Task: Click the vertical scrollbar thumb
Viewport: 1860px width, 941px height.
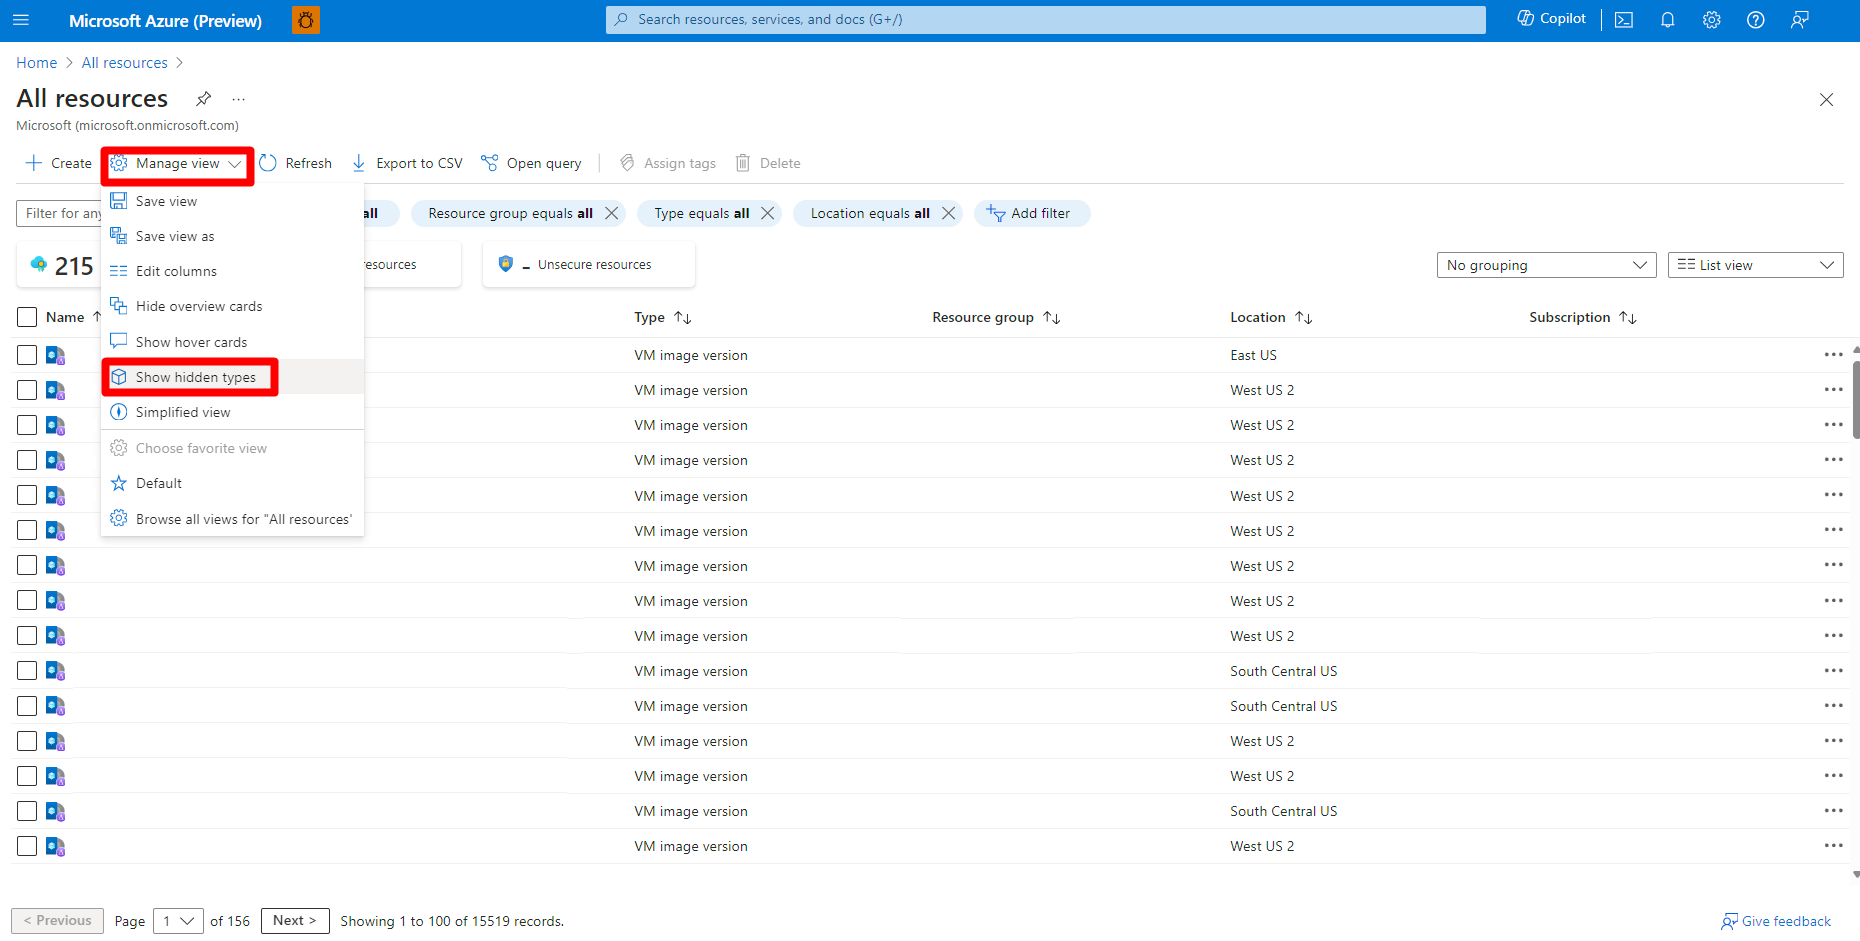Action: (x=1856, y=400)
